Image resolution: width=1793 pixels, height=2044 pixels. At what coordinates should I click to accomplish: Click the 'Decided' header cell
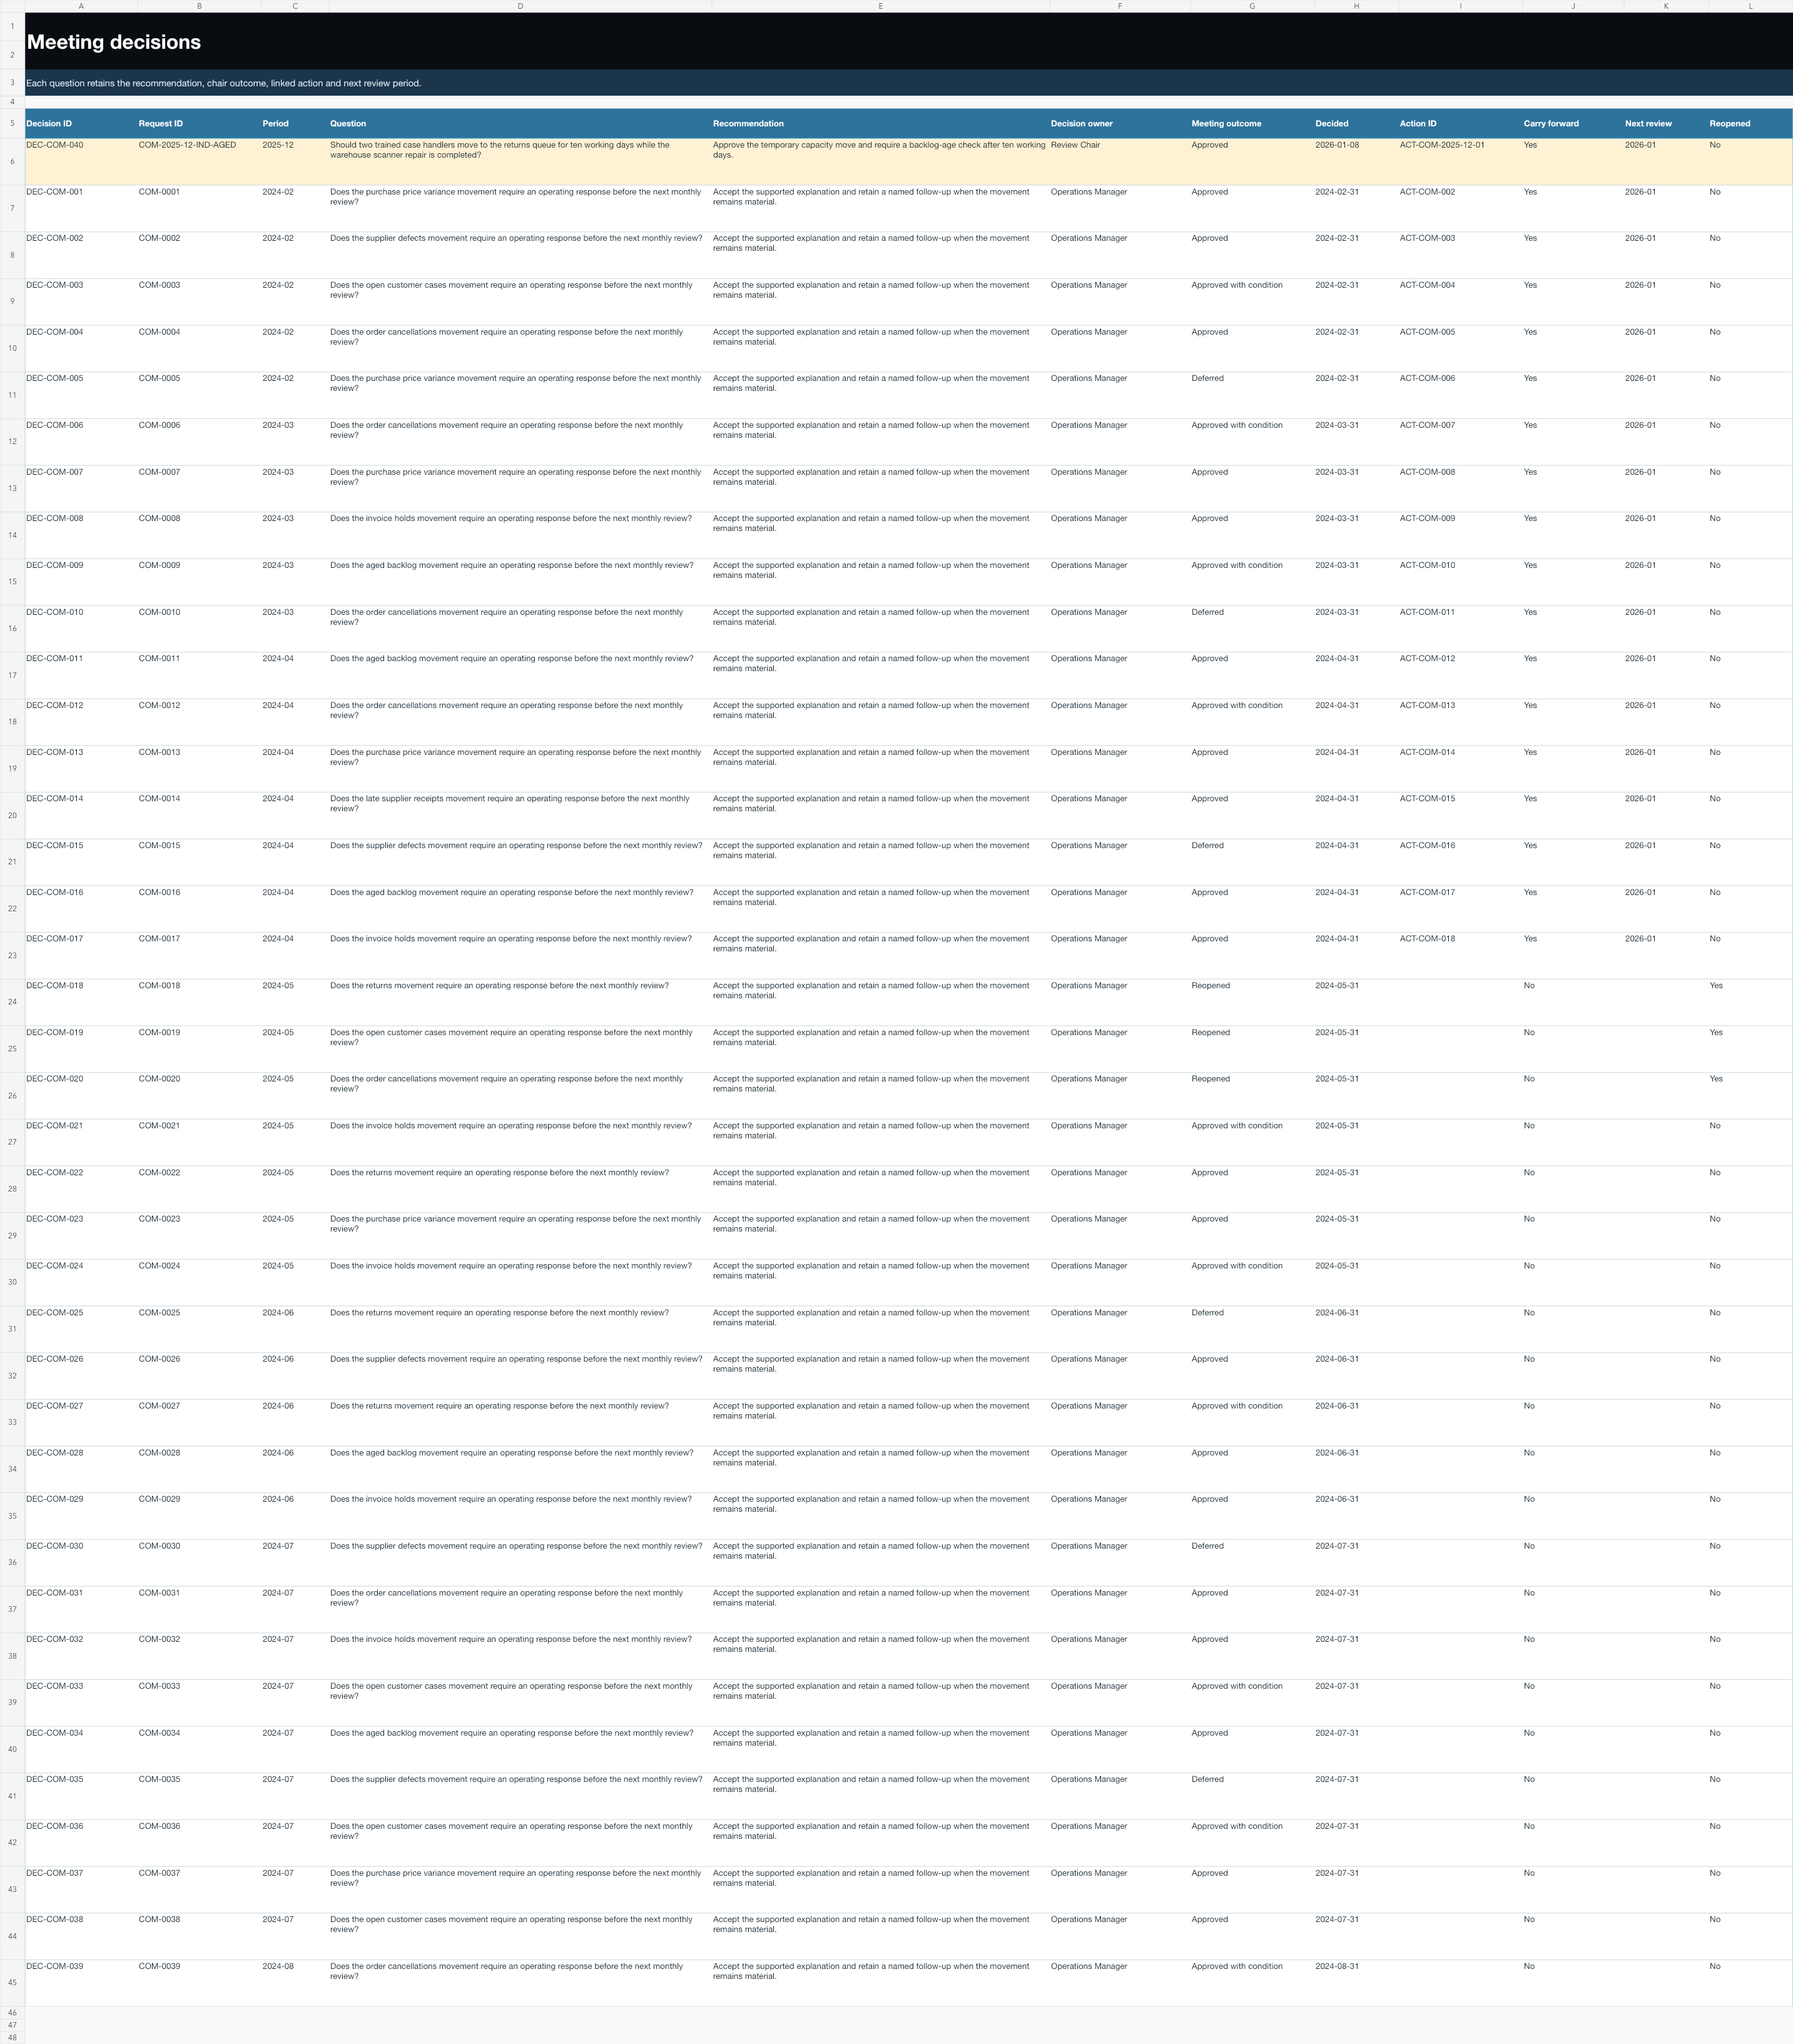pos(1356,124)
